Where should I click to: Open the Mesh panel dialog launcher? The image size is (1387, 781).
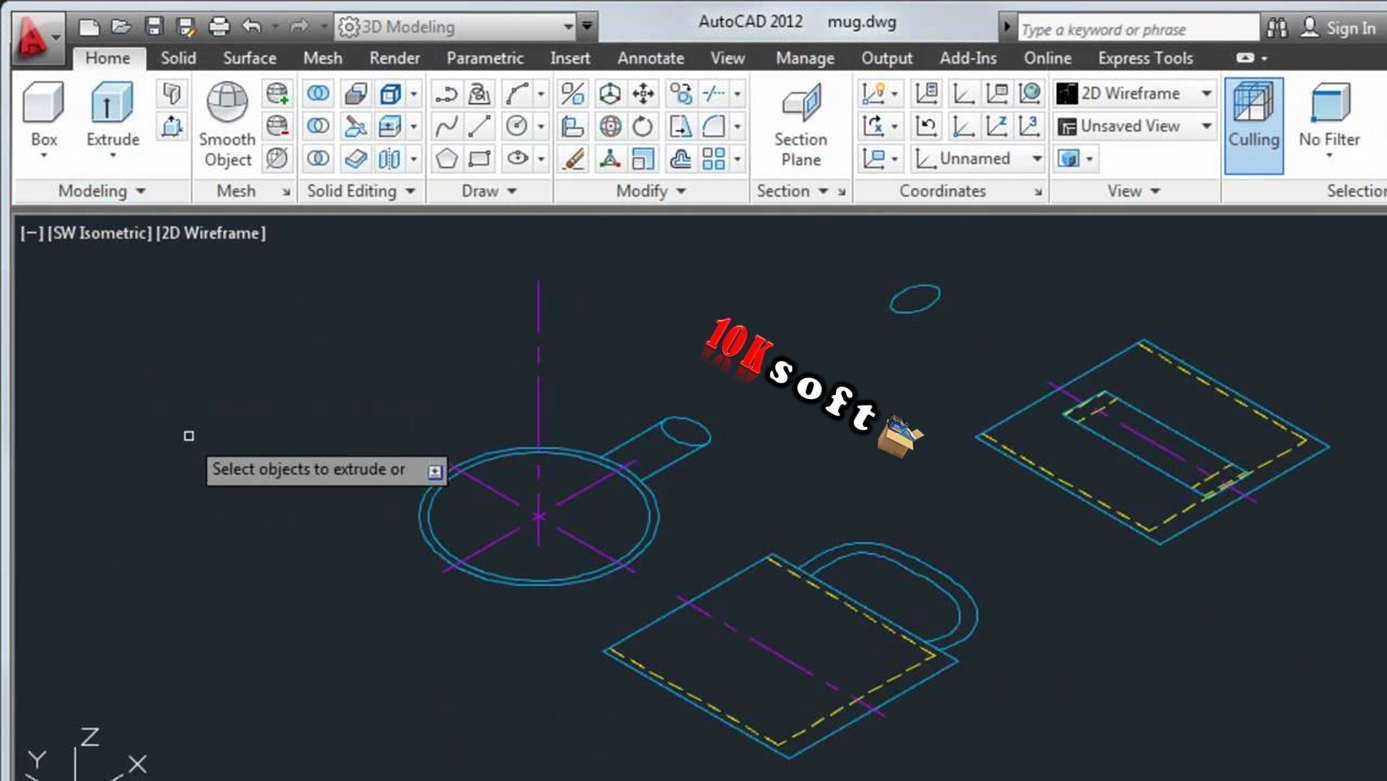click(286, 192)
